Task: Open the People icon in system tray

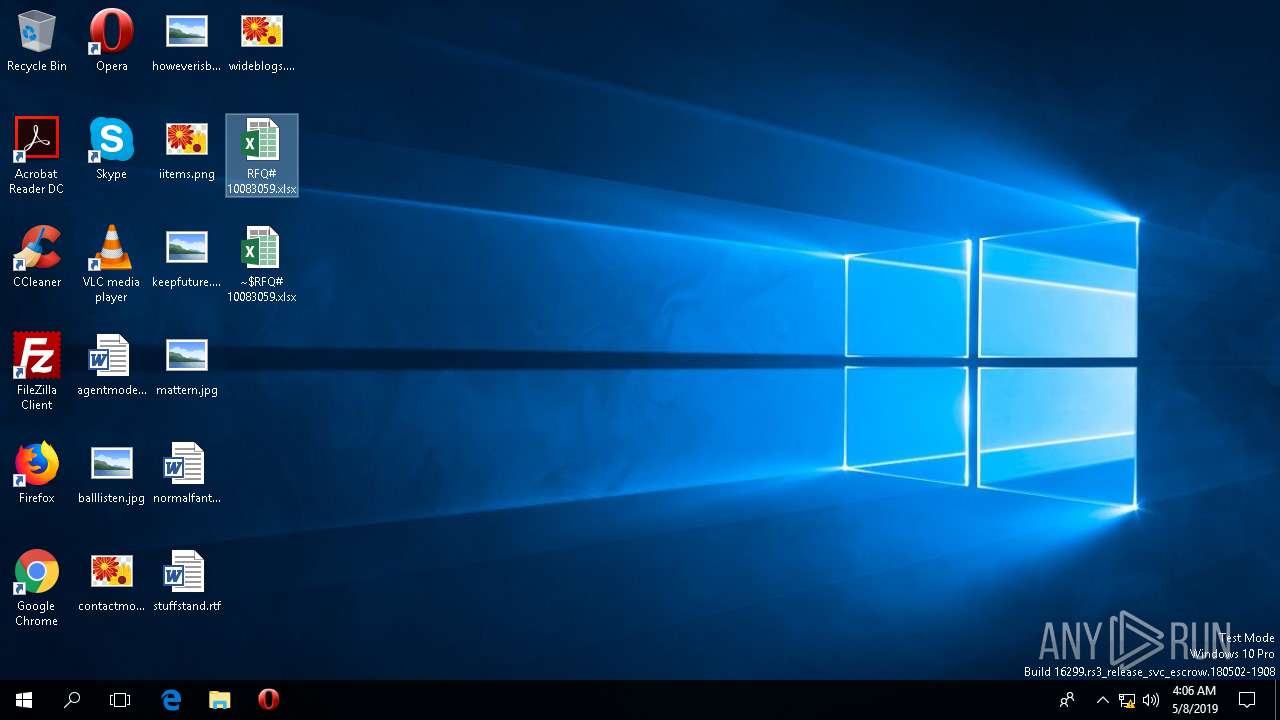Action: (1067, 700)
